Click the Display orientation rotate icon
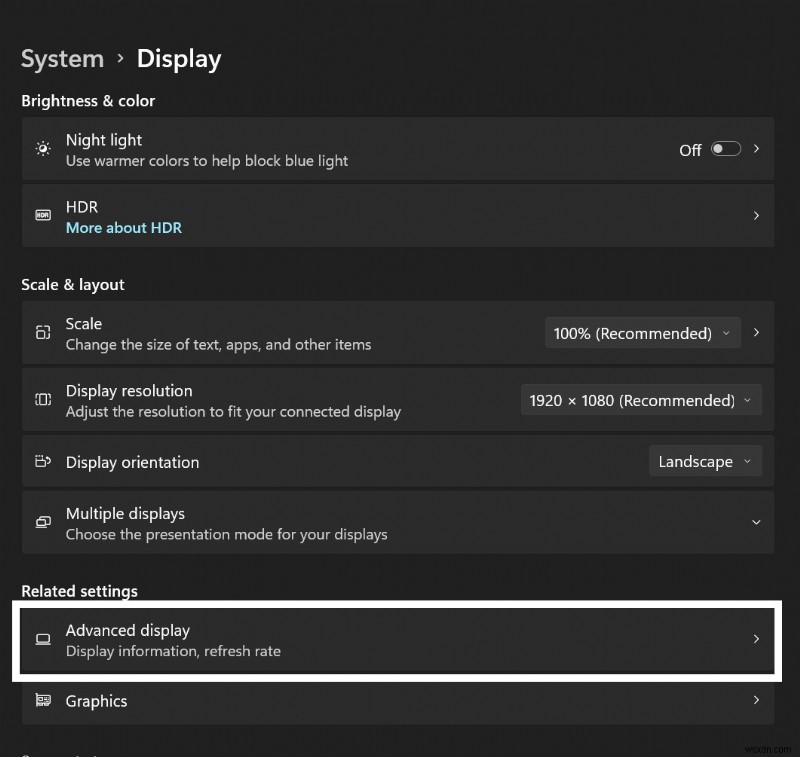 coord(42,461)
